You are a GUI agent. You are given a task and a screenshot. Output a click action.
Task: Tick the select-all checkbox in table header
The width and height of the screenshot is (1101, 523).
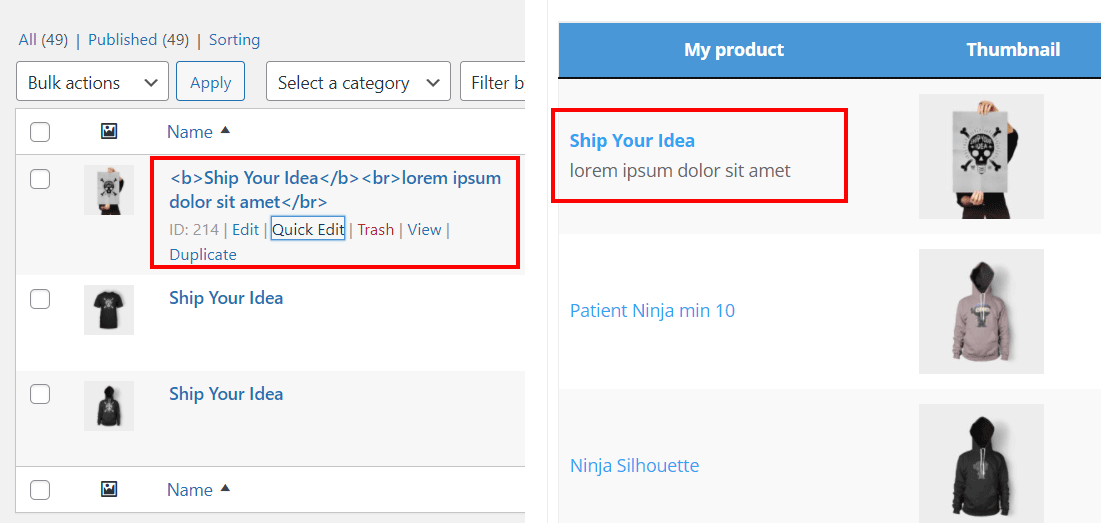pyautogui.click(x=40, y=132)
